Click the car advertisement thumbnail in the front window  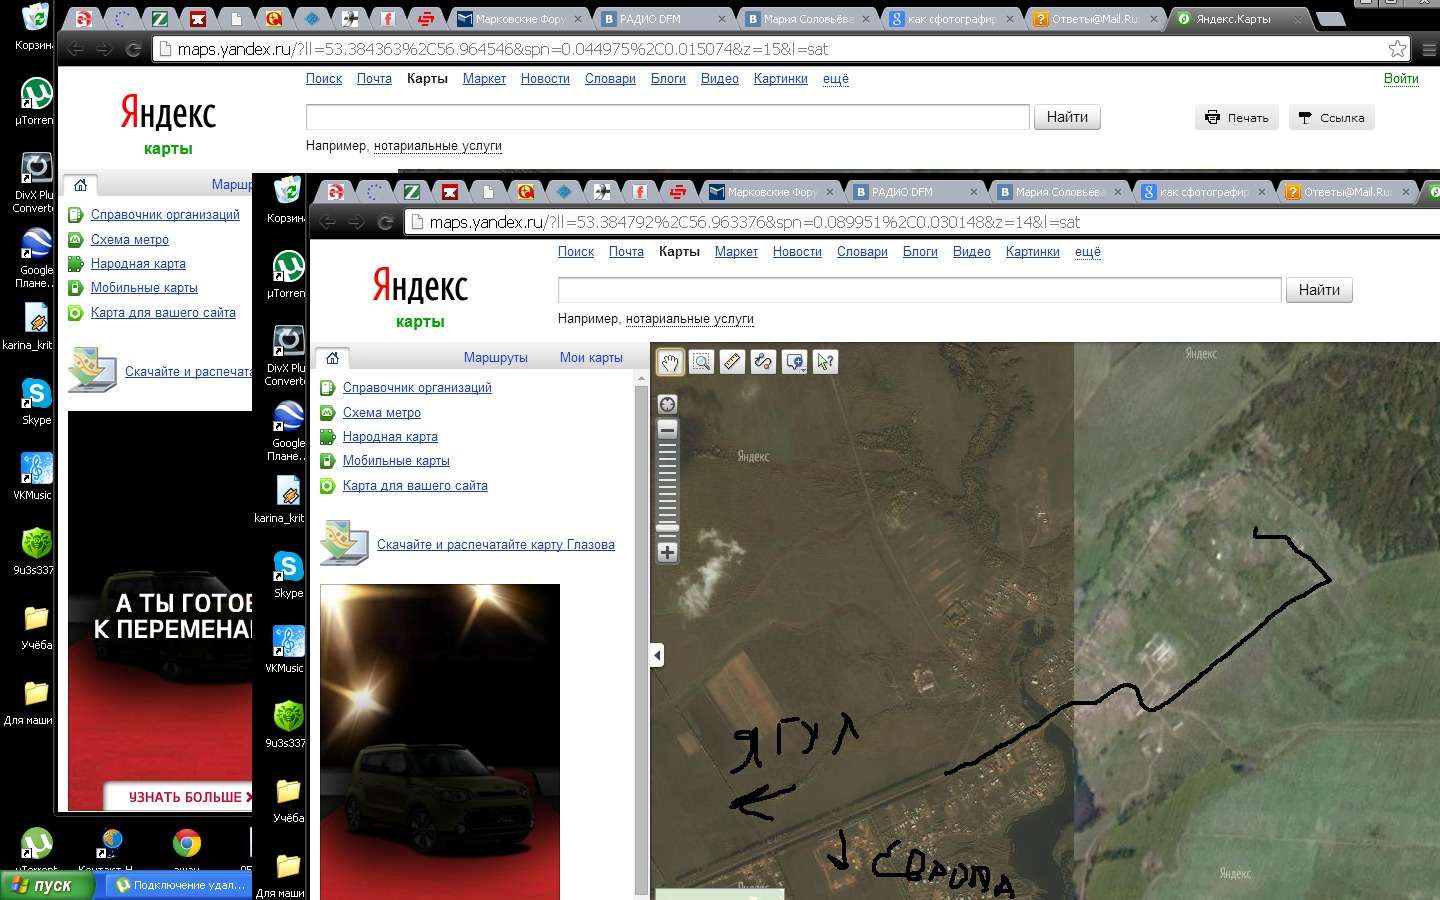[440, 742]
